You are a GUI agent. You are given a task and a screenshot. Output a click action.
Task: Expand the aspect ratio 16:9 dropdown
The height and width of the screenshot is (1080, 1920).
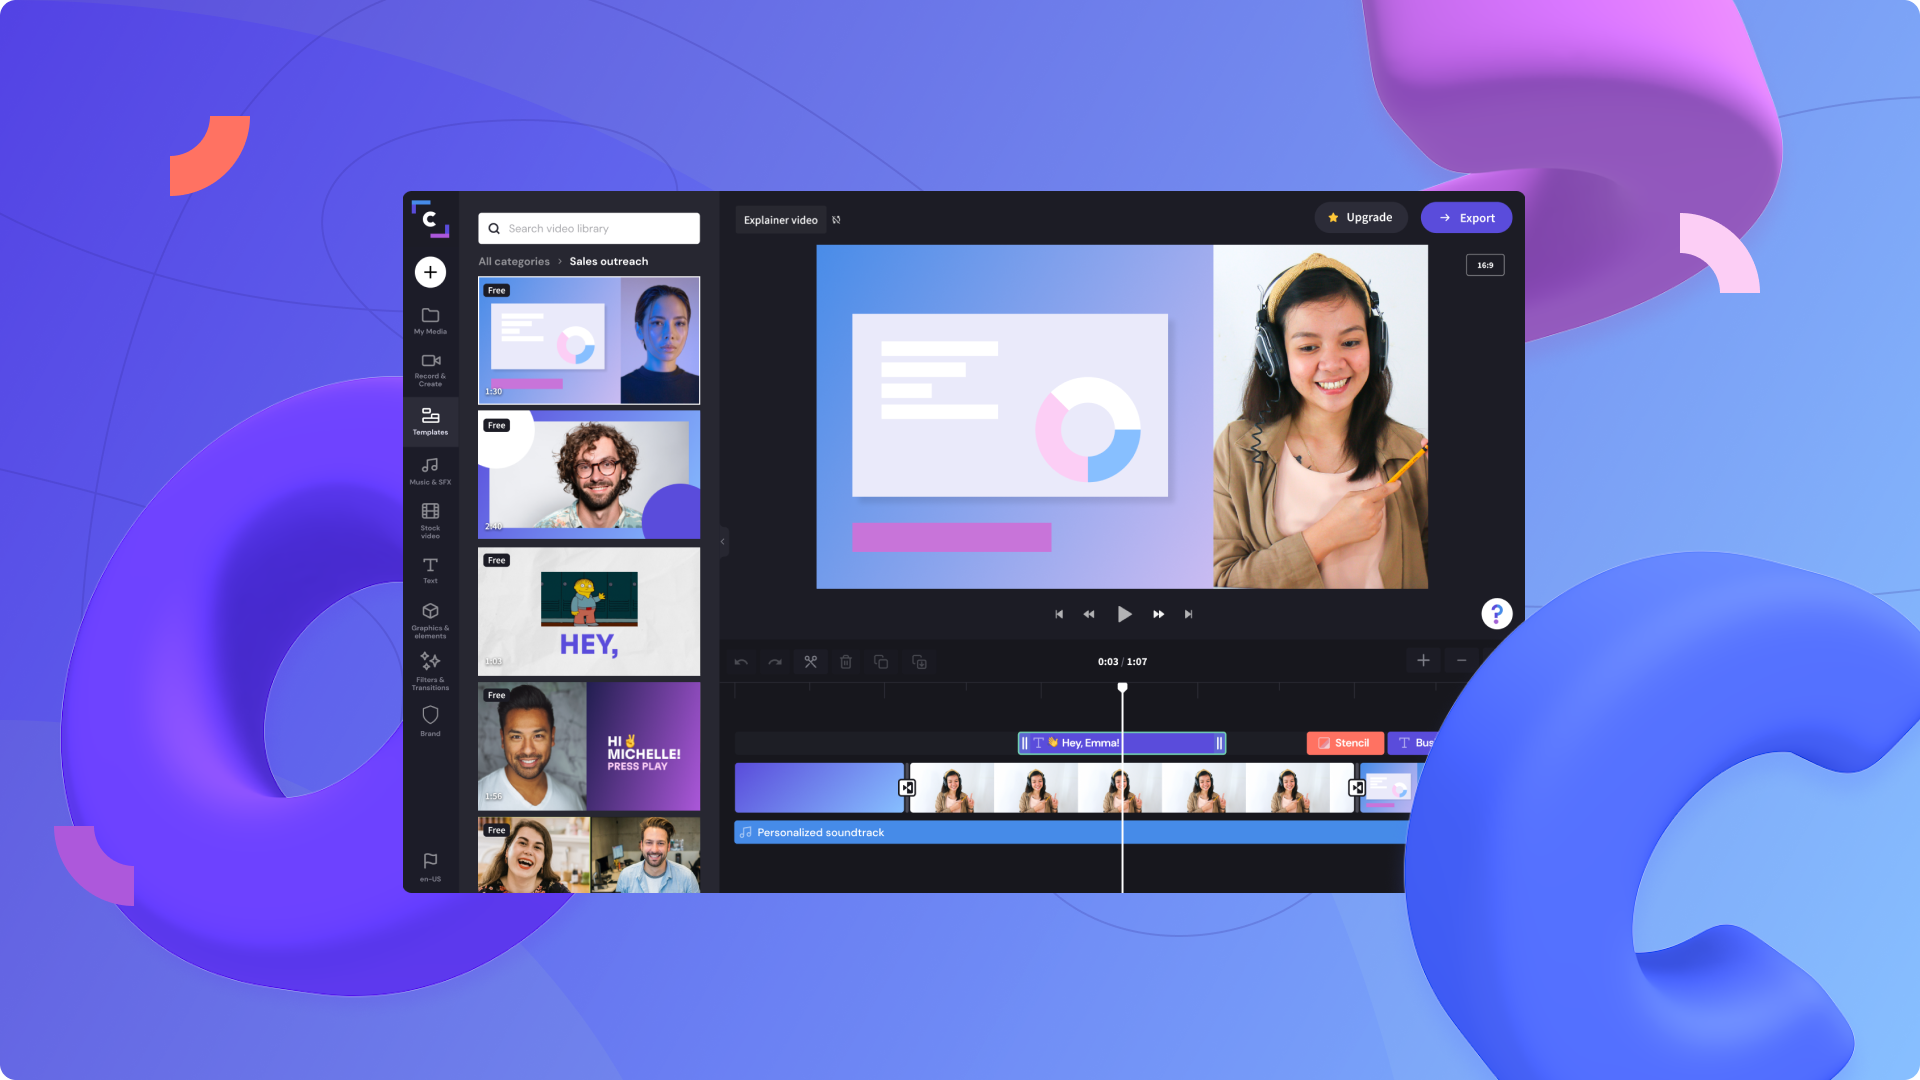(1485, 265)
